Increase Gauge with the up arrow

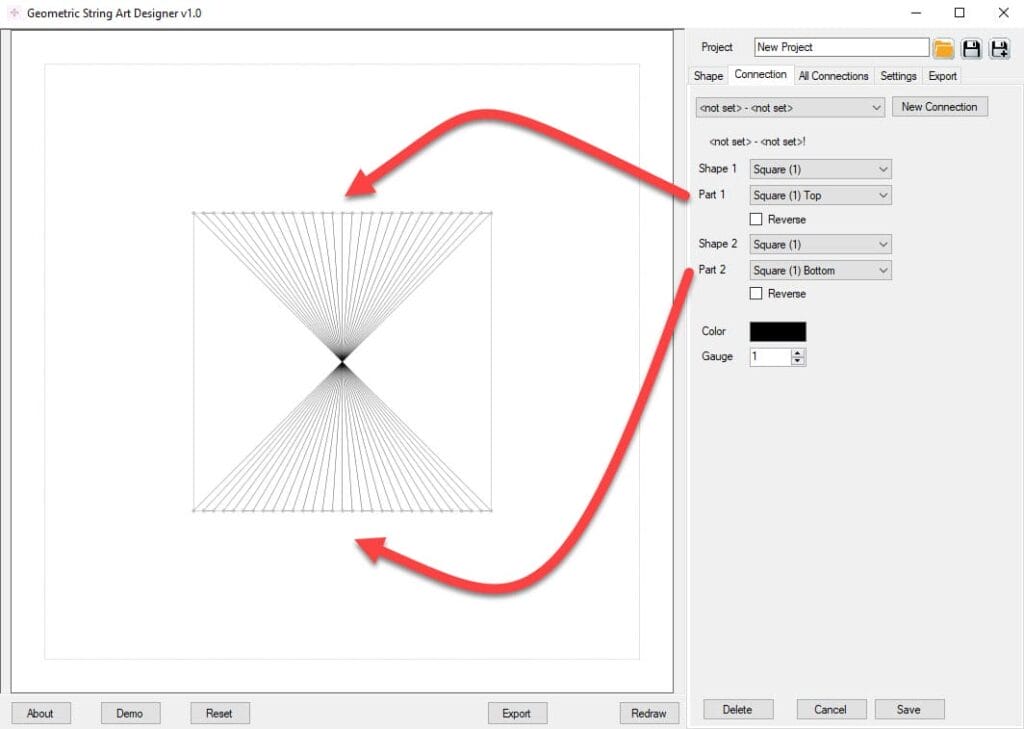tap(797, 353)
